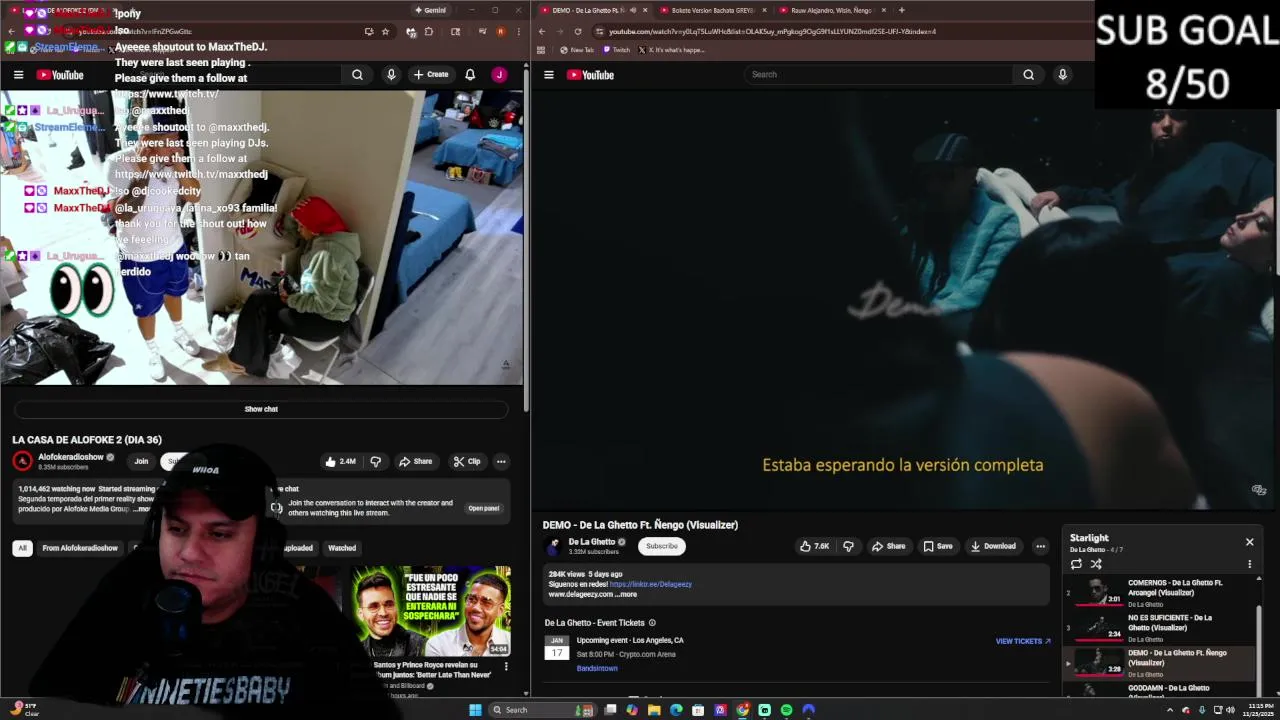Open notifications bell in left YouTube window
The height and width of the screenshot is (720, 1280).
470,74
